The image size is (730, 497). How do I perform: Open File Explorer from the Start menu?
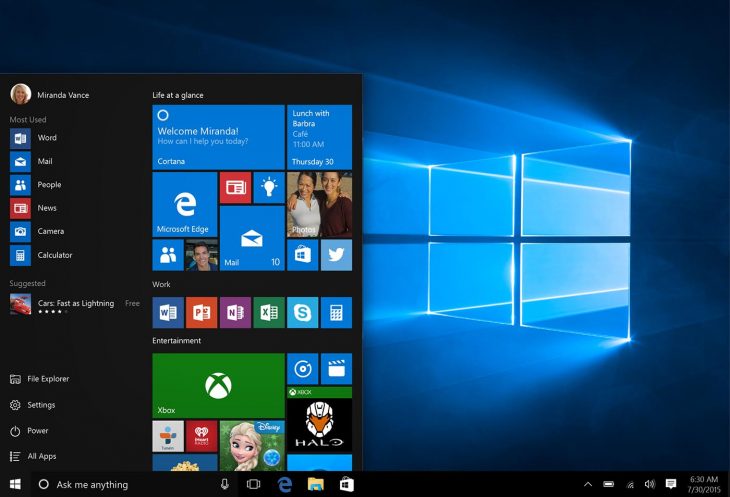tap(40, 379)
